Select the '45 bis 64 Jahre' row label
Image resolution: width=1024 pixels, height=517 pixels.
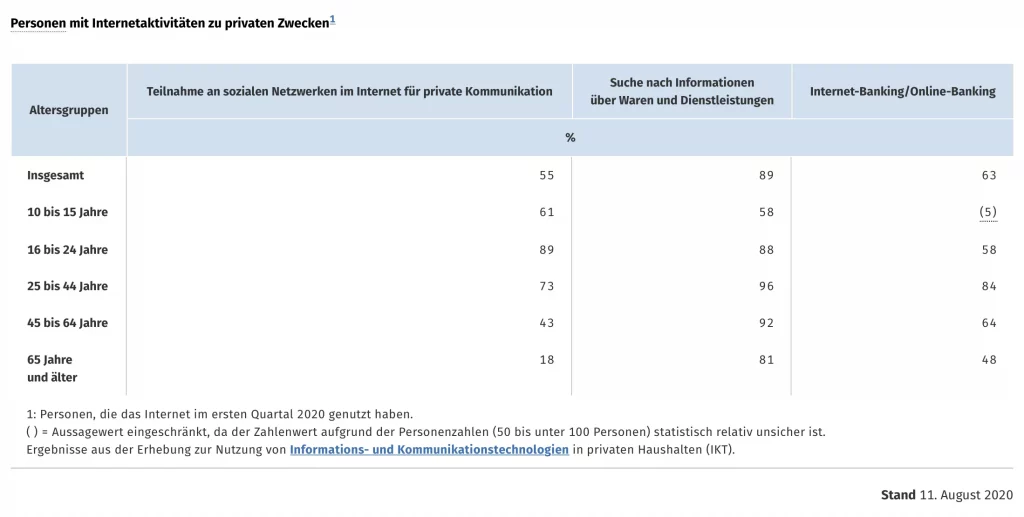coord(67,323)
